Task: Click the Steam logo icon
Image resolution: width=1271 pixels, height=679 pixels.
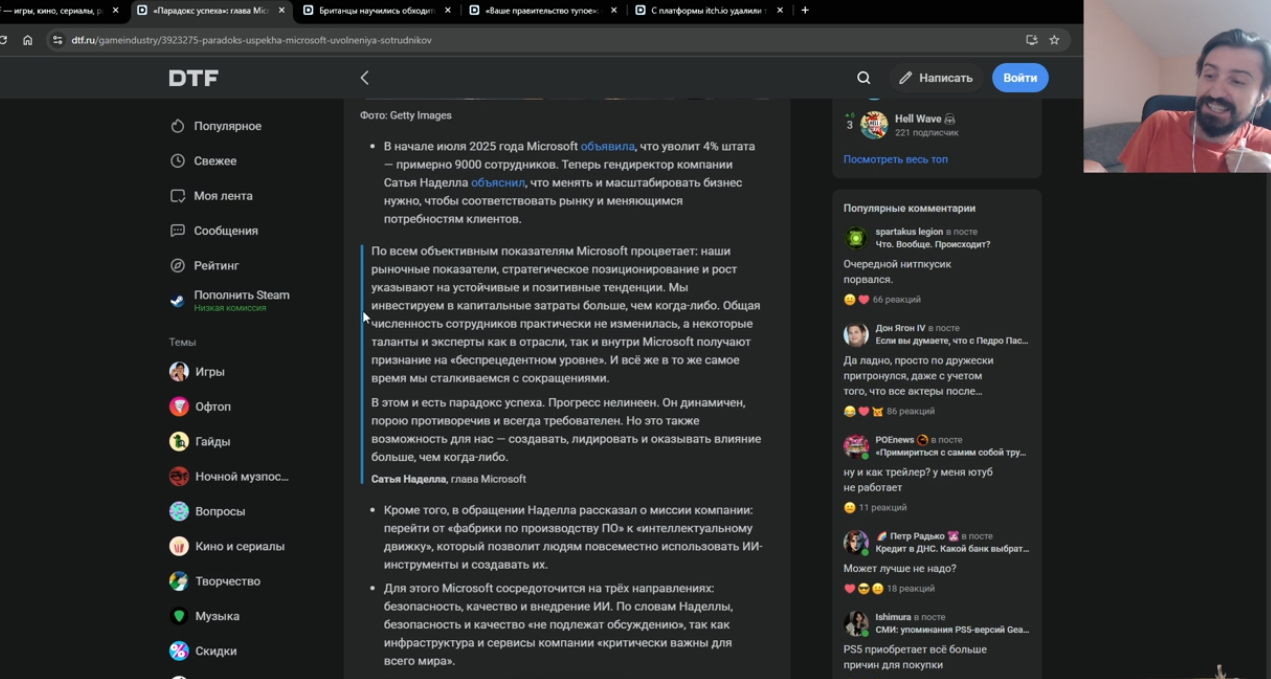Action: 177,300
